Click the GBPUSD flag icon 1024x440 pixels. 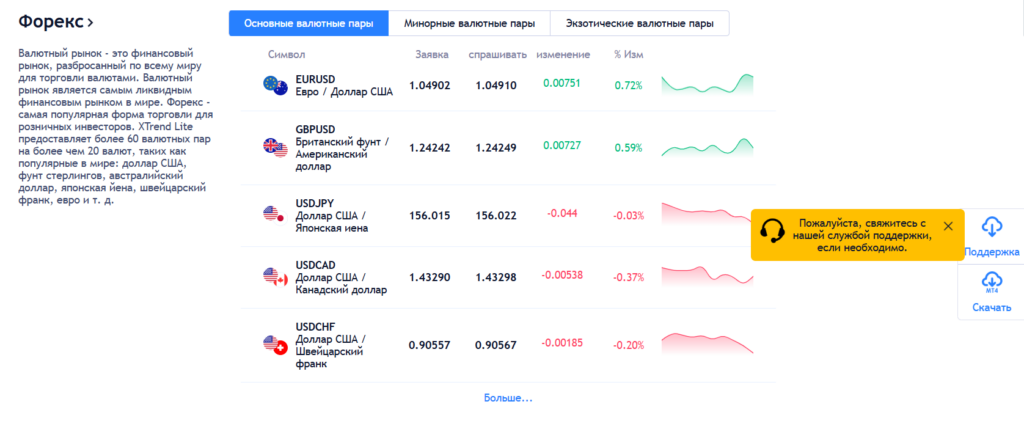pos(274,147)
